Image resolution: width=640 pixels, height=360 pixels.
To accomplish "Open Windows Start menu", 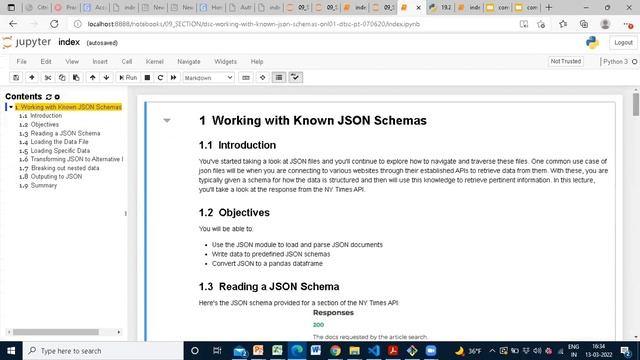I will point(11,351).
